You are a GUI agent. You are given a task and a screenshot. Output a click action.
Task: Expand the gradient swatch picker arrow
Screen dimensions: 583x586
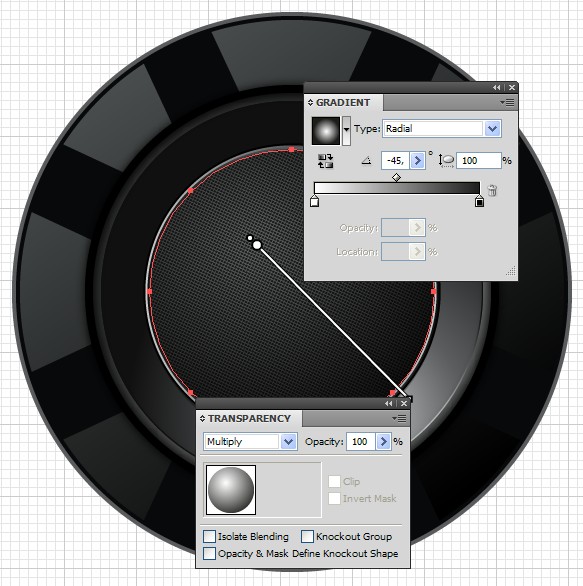click(346, 130)
